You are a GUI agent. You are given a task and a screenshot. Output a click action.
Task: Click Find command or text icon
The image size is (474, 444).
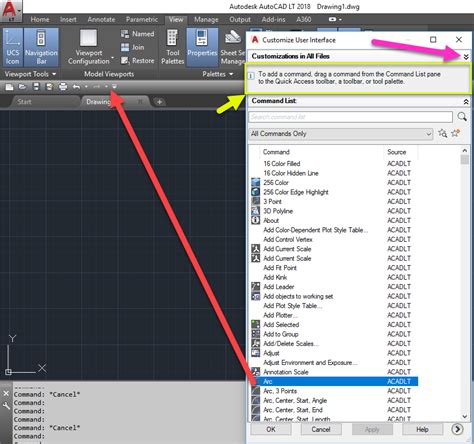442,133
